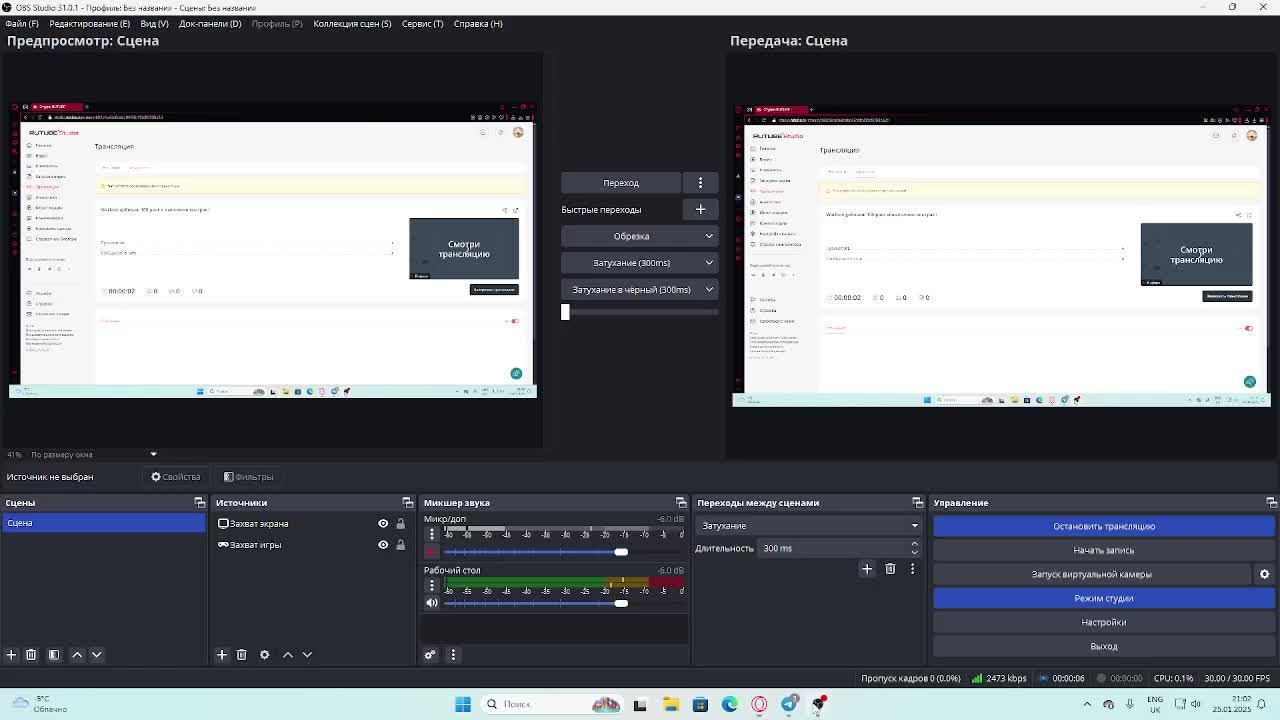Viewport: 1280px width, 720px height.
Task: Open Telegram from the taskbar
Action: (x=789, y=704)
